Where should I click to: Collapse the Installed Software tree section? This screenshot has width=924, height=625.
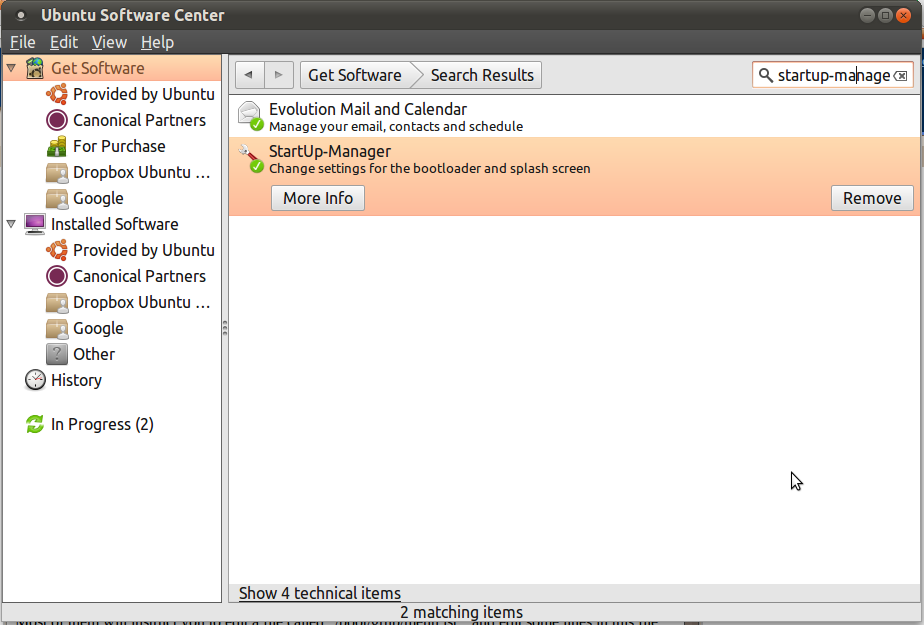[x=11, y=224]
